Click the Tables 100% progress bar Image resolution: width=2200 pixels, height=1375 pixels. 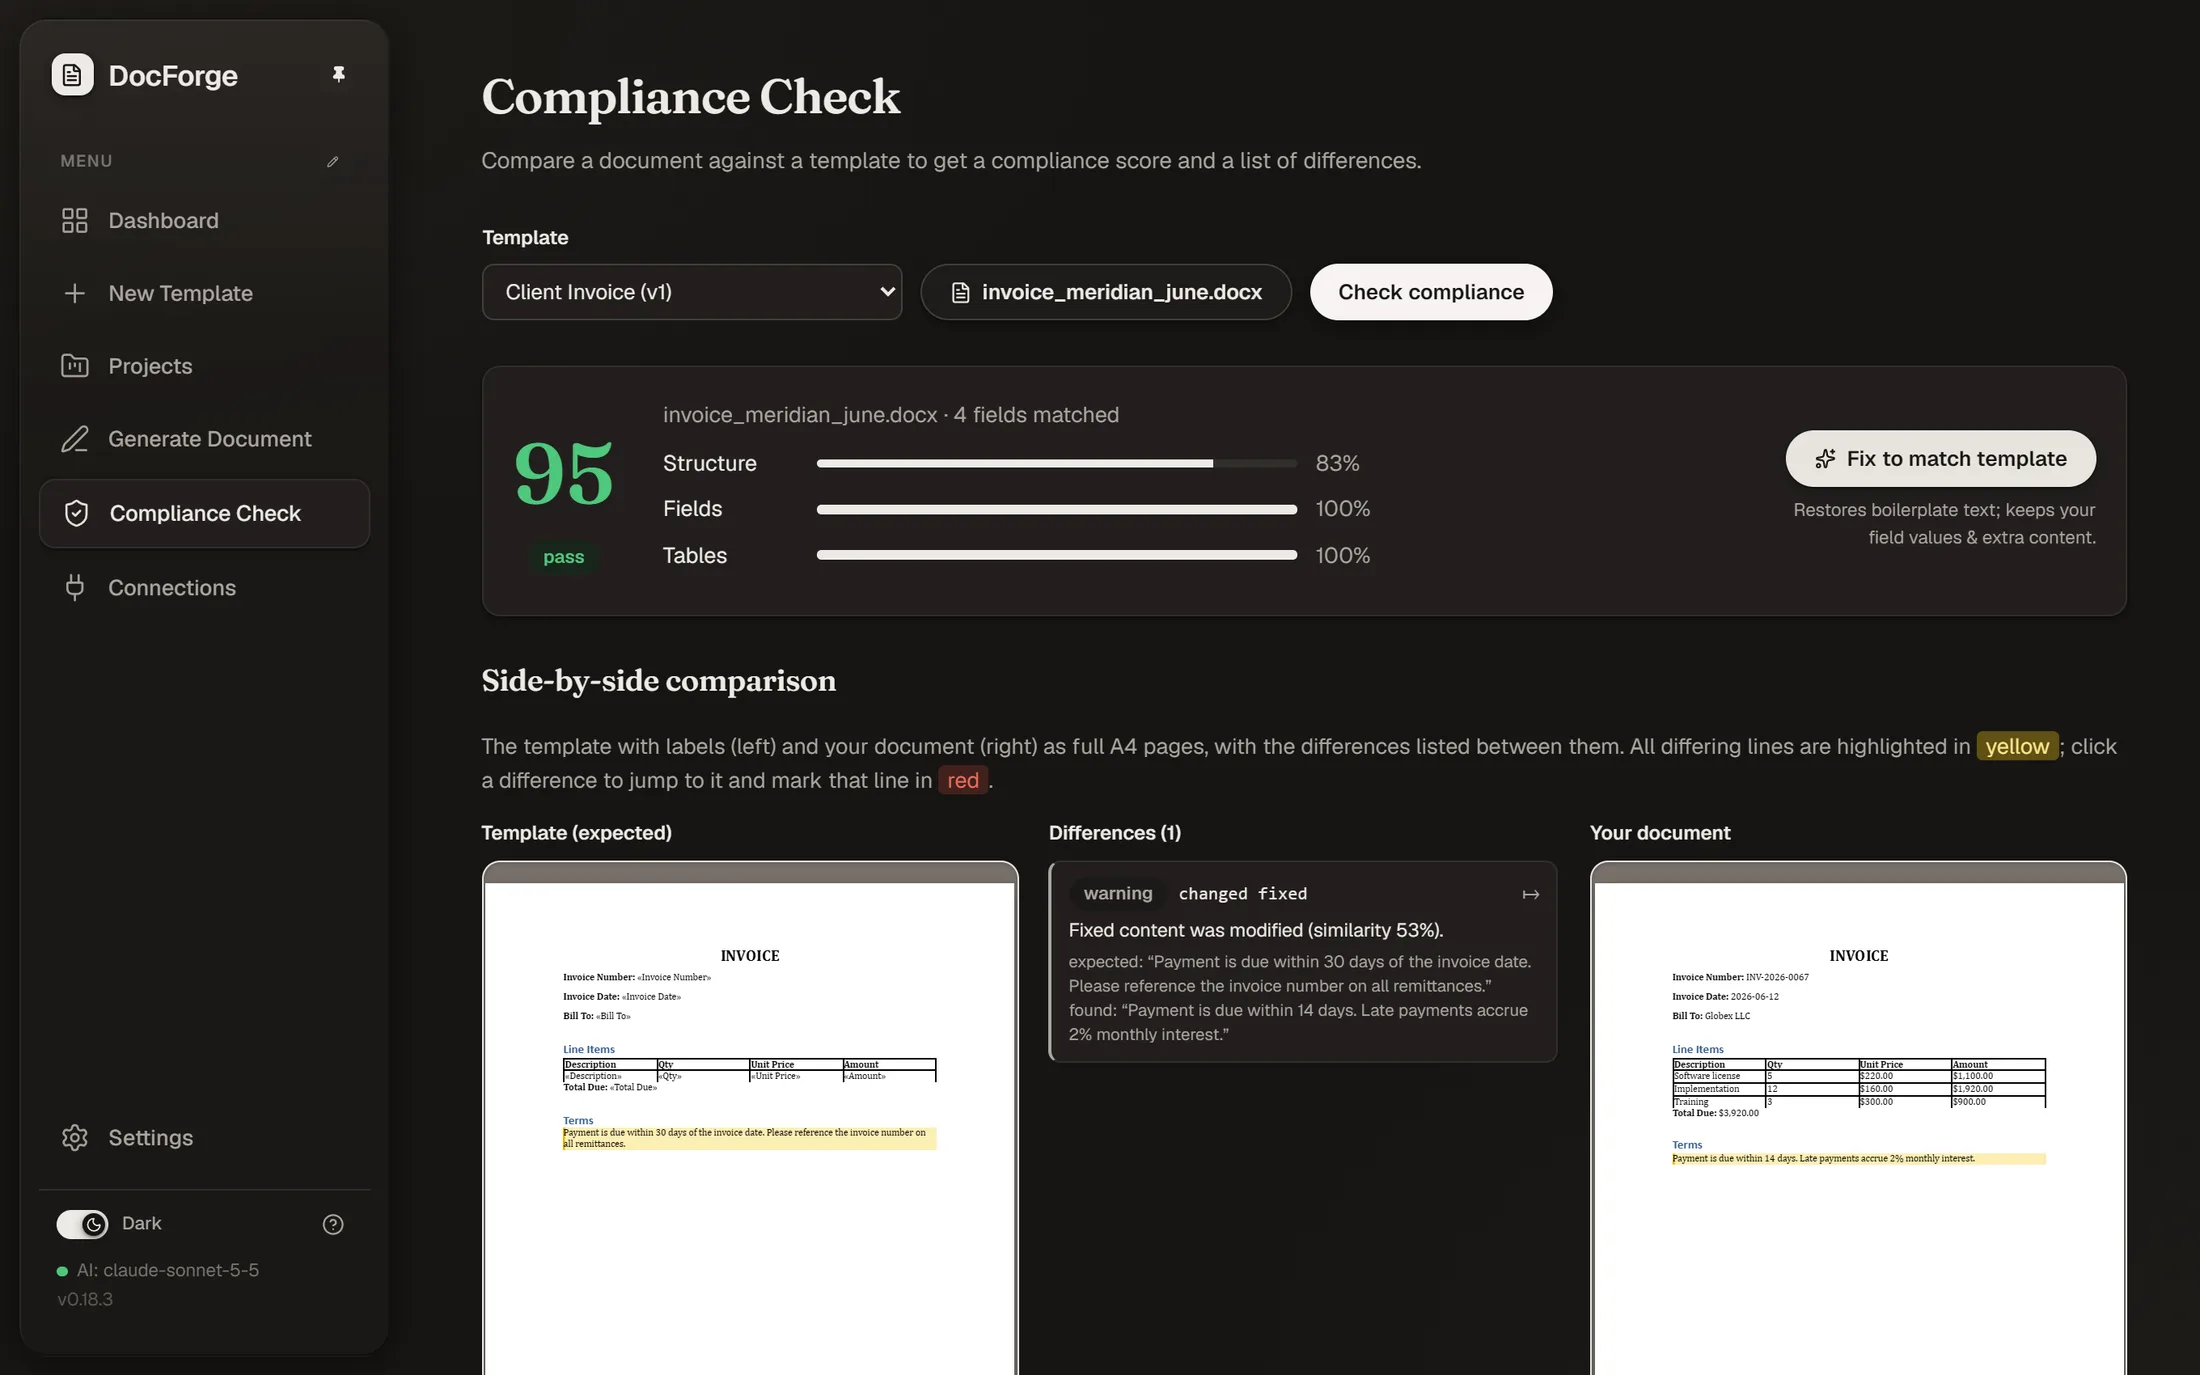pyautogui.click(x=1056, y=555)
